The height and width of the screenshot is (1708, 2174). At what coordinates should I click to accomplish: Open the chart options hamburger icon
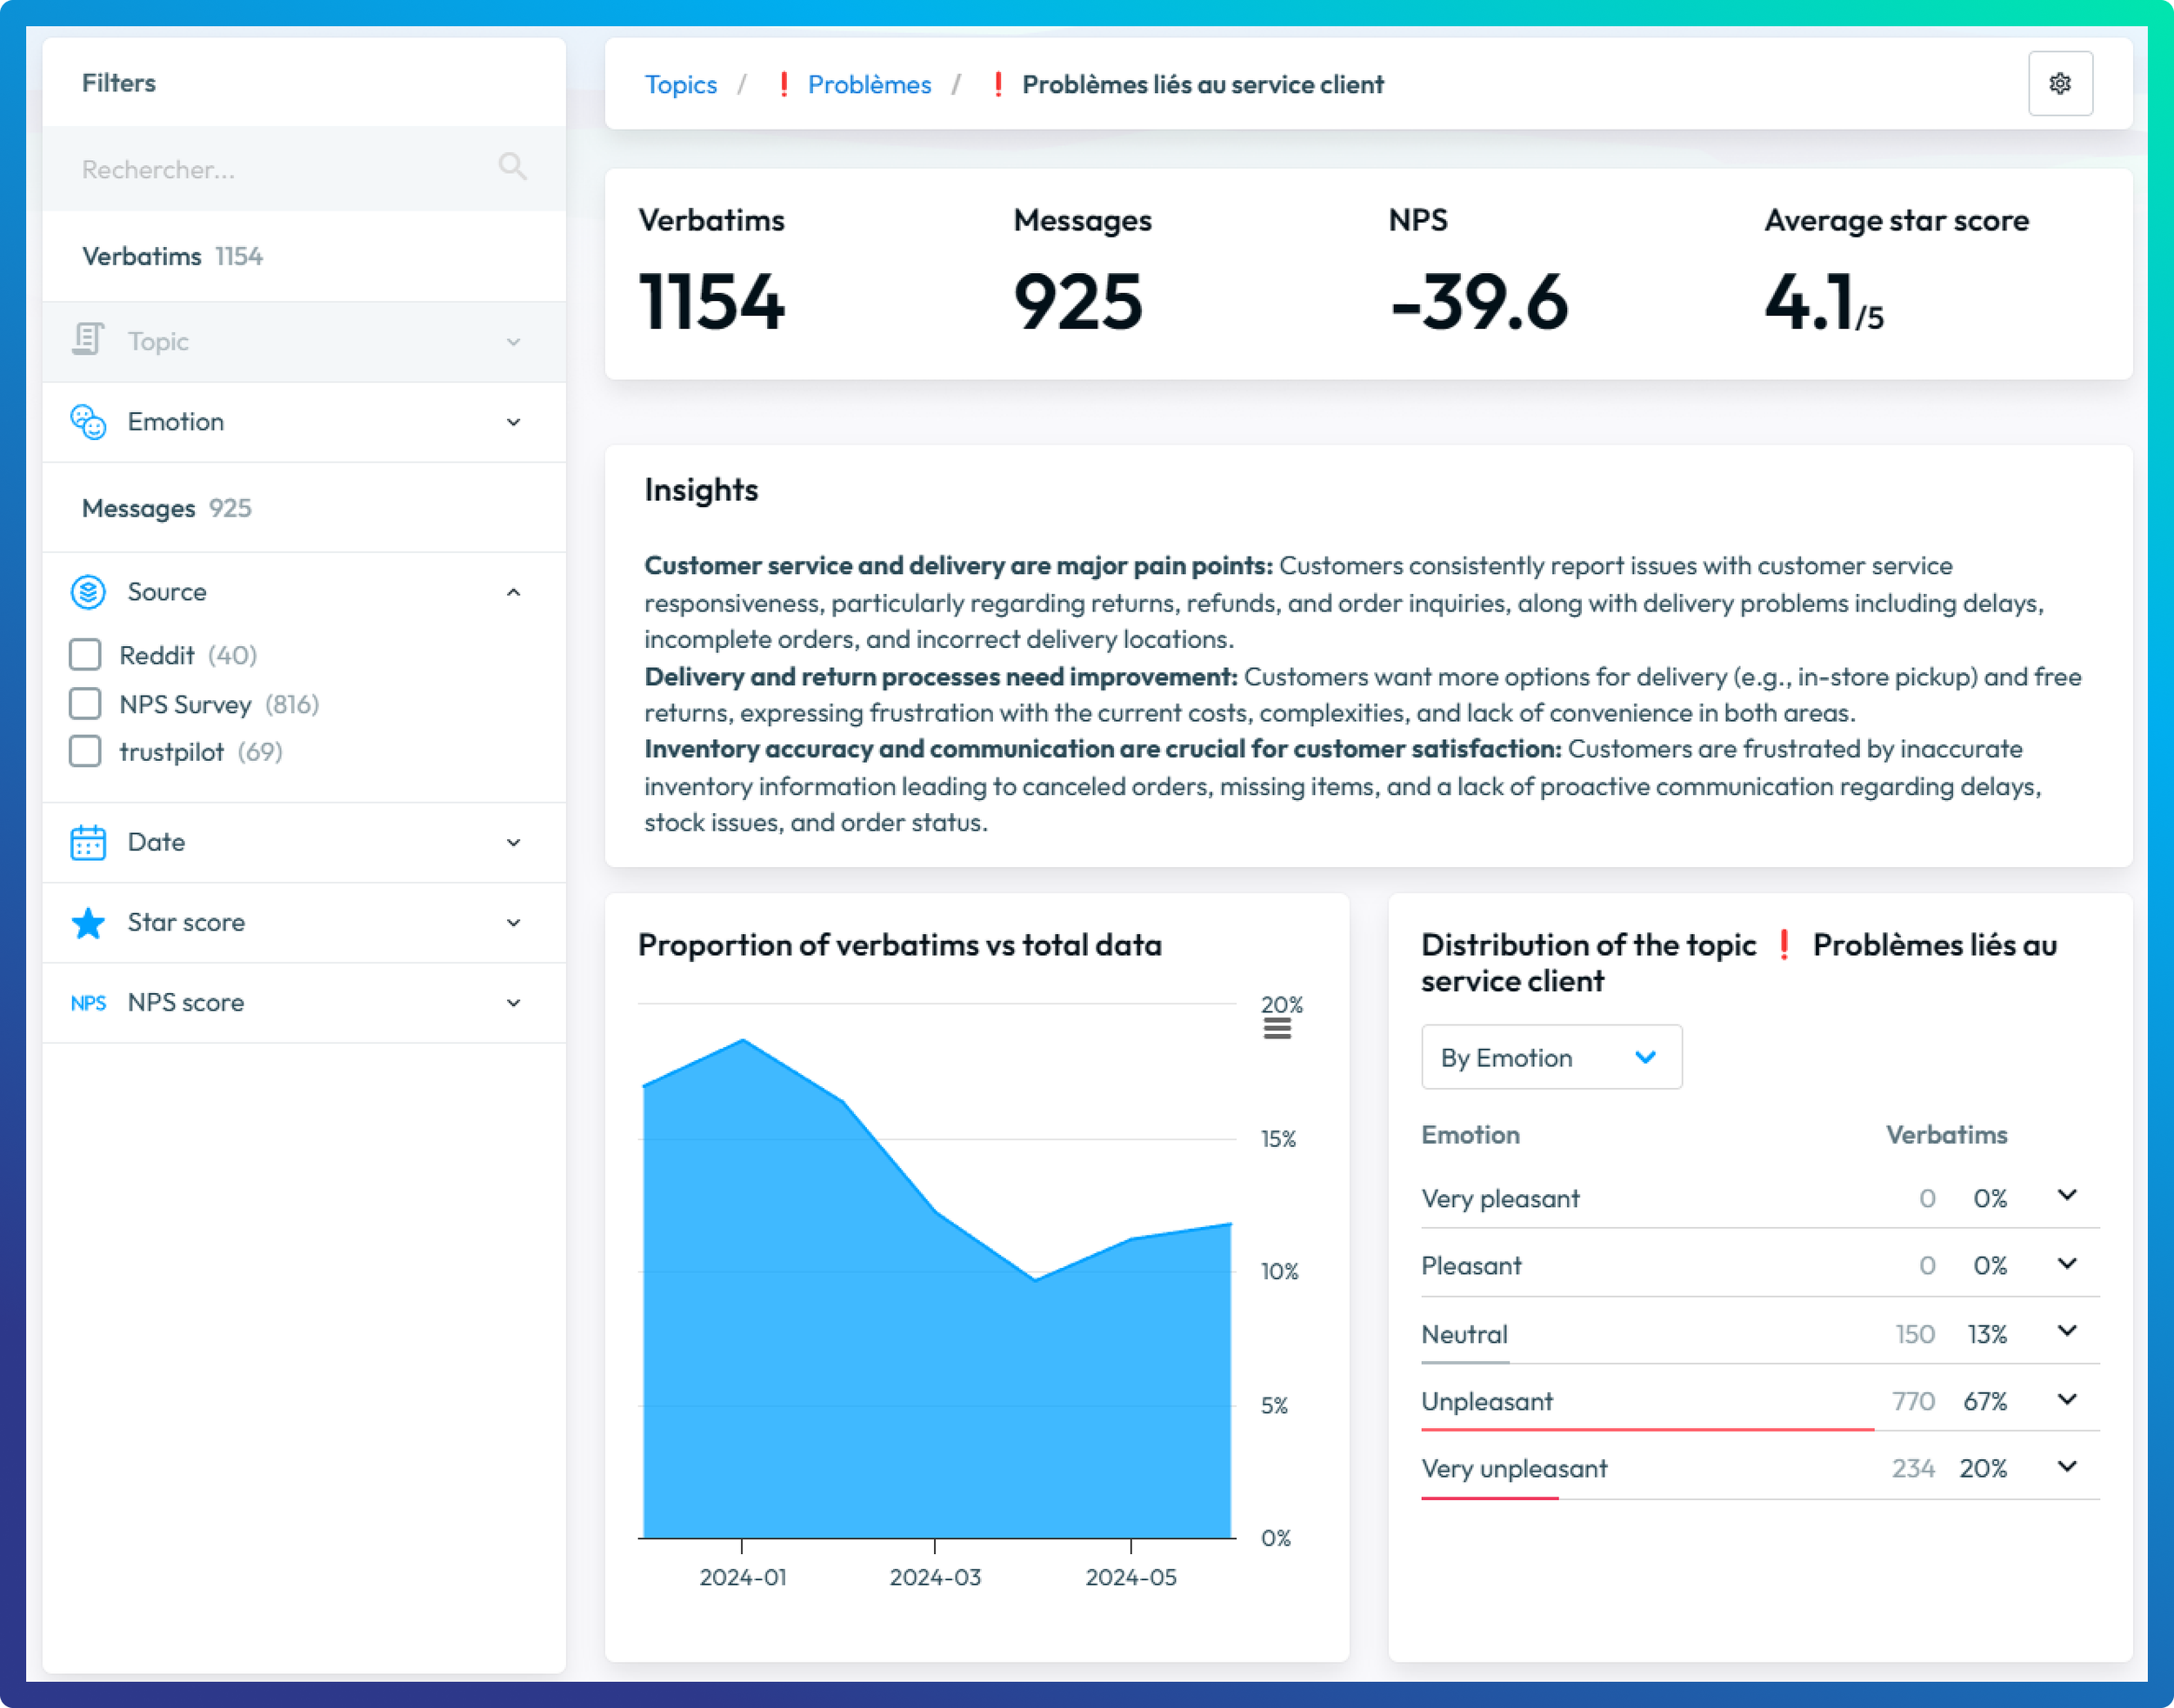1277,1027
